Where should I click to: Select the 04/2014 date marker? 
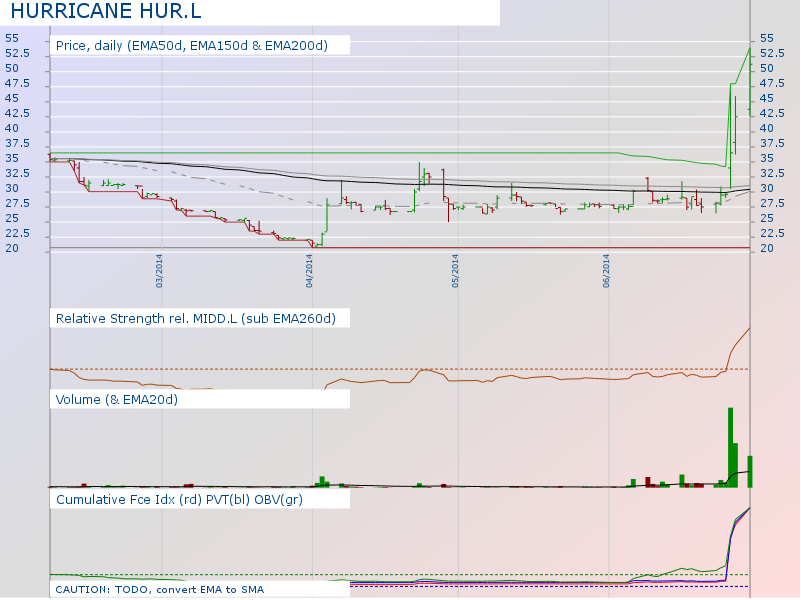click(309, 272)
